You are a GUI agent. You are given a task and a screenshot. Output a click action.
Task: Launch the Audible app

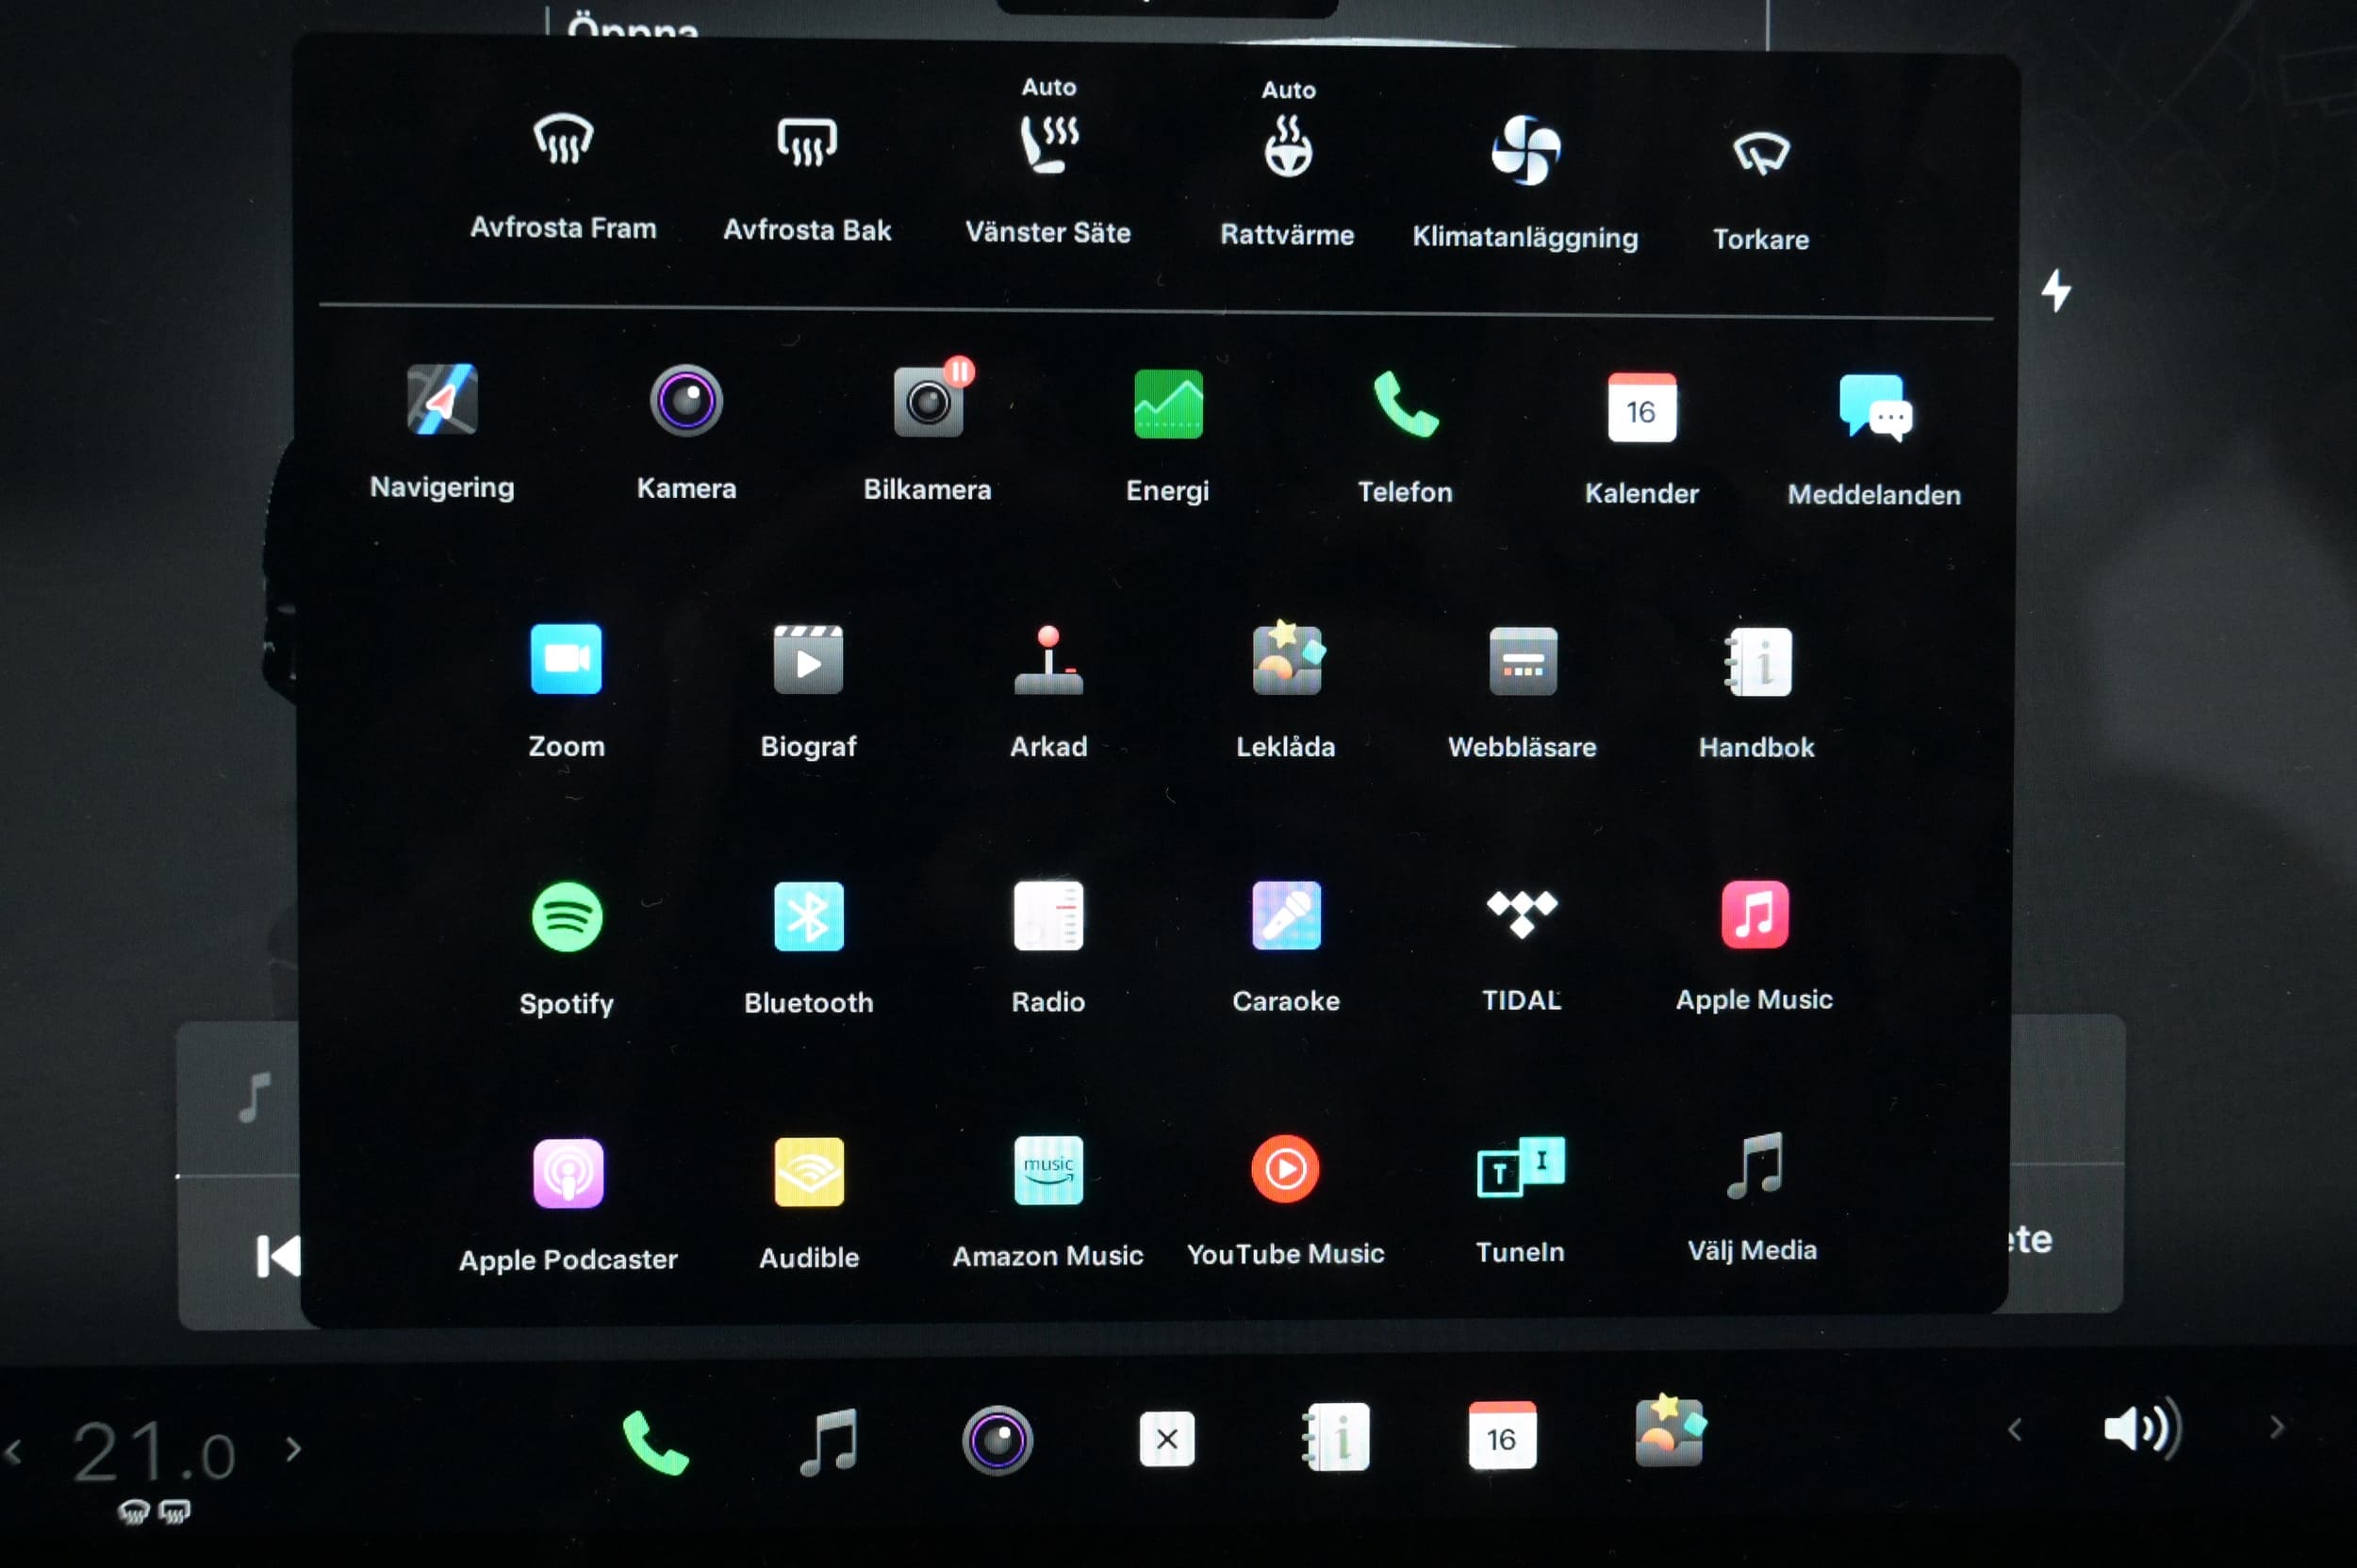click(809, 1172)
